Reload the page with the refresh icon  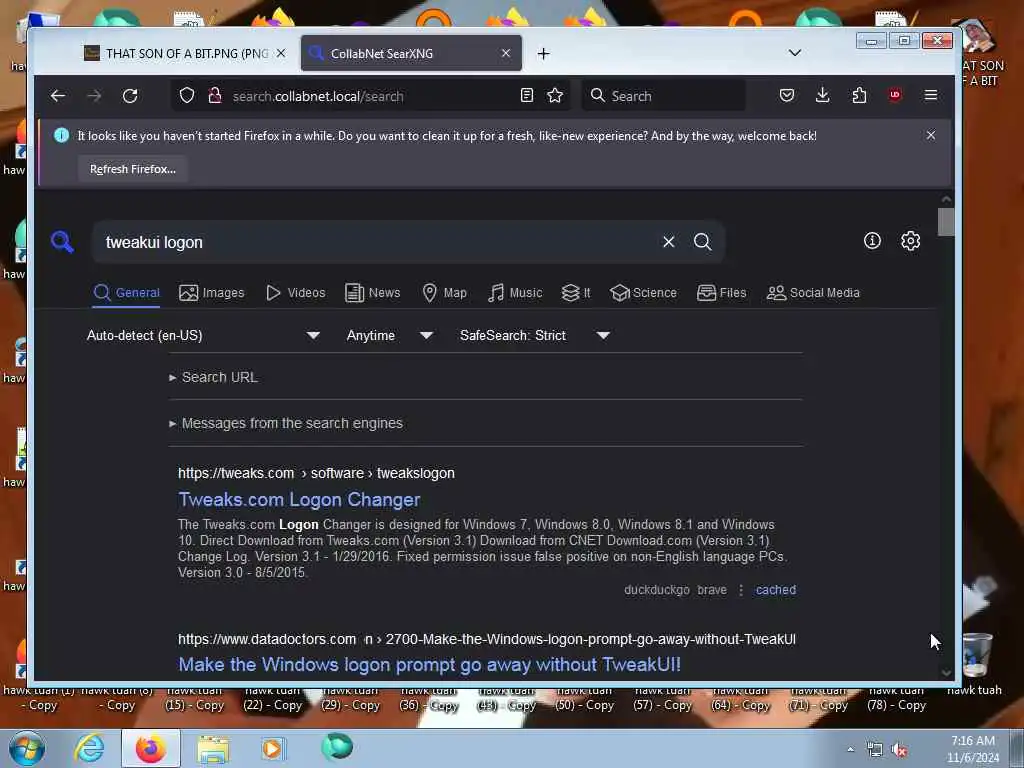pos(130,96)
